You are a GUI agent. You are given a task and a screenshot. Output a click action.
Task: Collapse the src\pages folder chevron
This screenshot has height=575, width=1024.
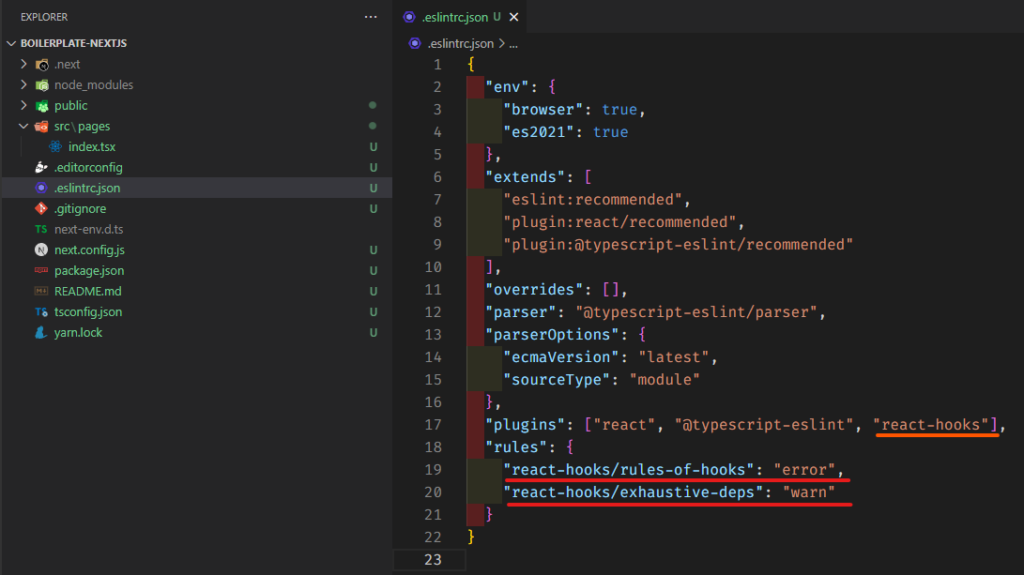pos(24,126)
